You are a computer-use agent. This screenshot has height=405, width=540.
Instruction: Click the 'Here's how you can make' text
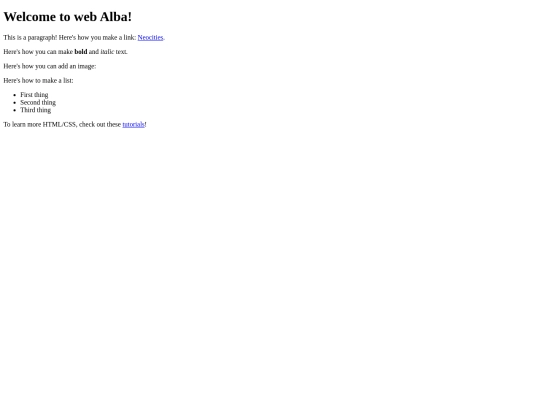(x=38, y=52)
